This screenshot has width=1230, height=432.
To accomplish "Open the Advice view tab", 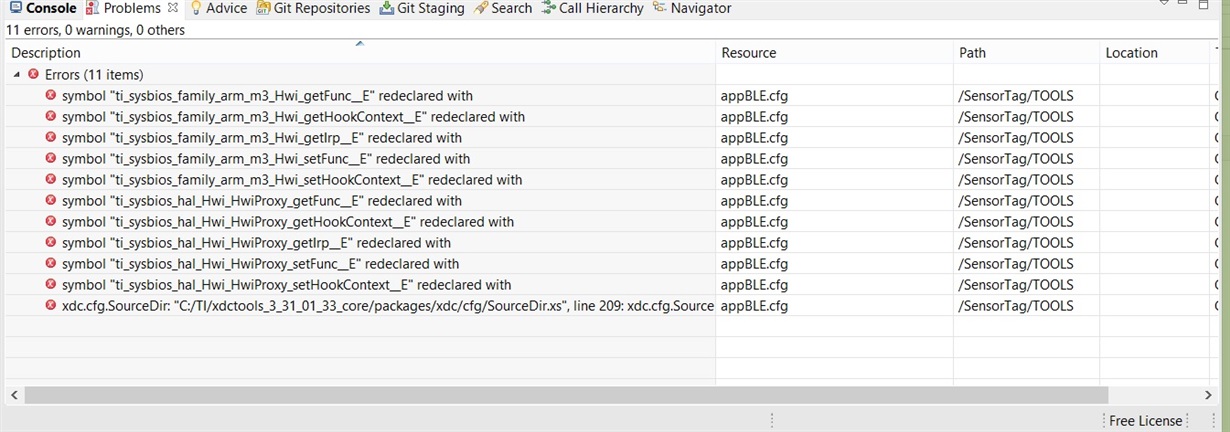I will (x=218, y=8).
